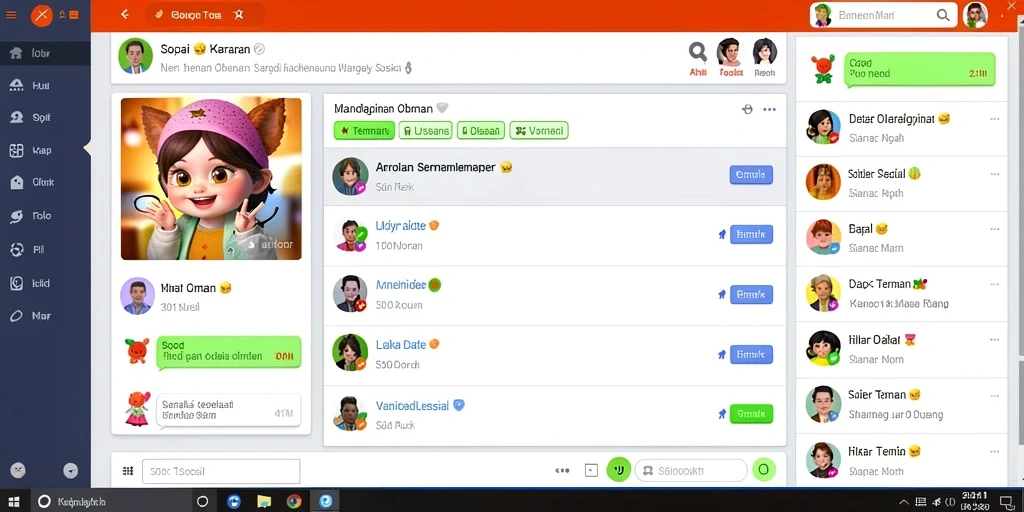1024x512 pixels.
Task: Open Chrome from the taskbar
Action: point(294,502)
